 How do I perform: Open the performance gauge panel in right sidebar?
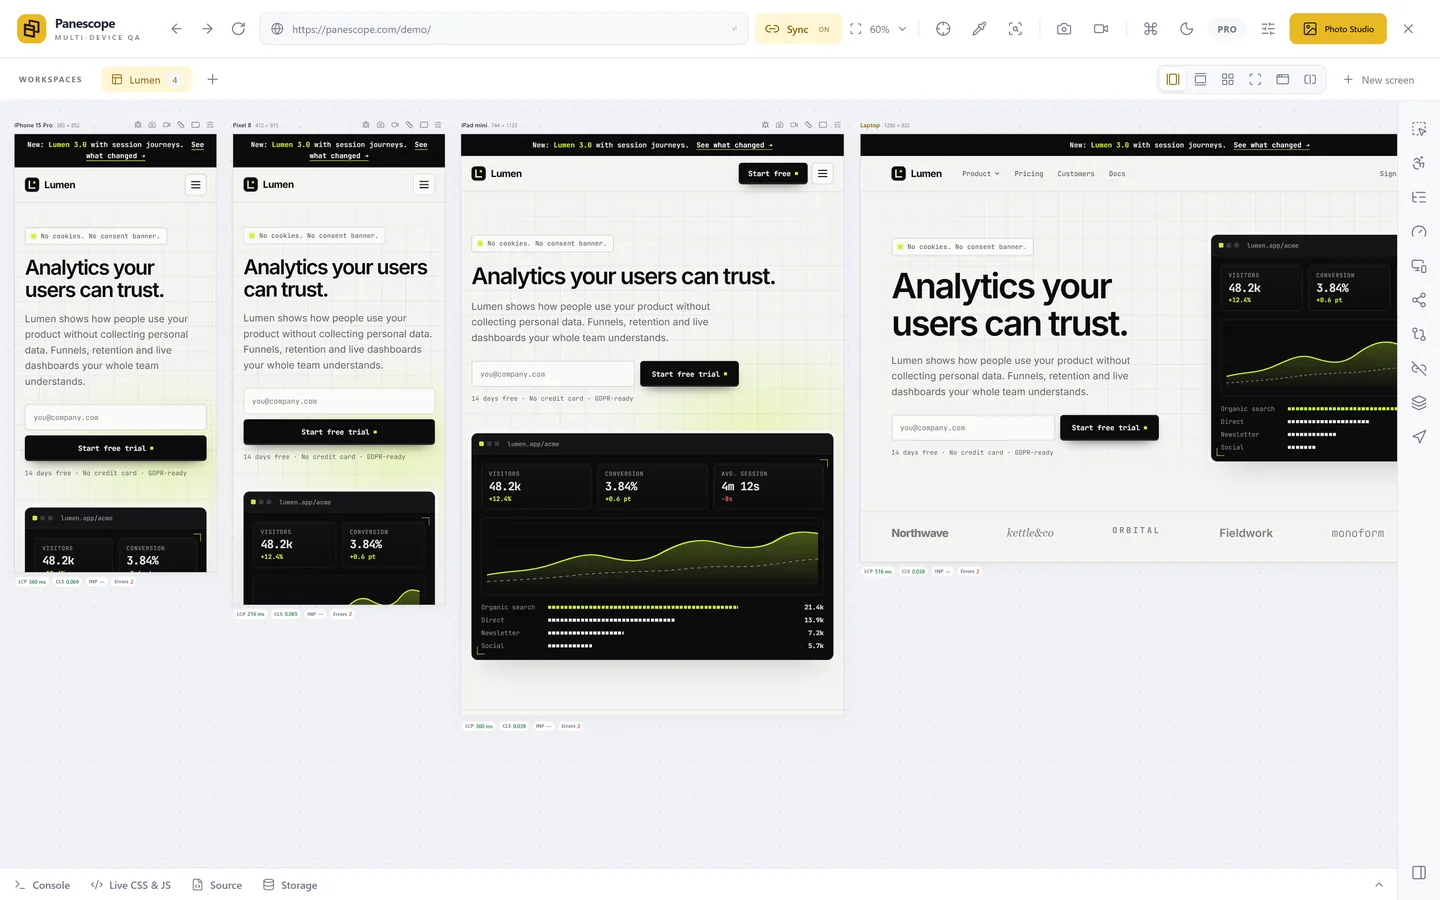(x=1419, y=231)
